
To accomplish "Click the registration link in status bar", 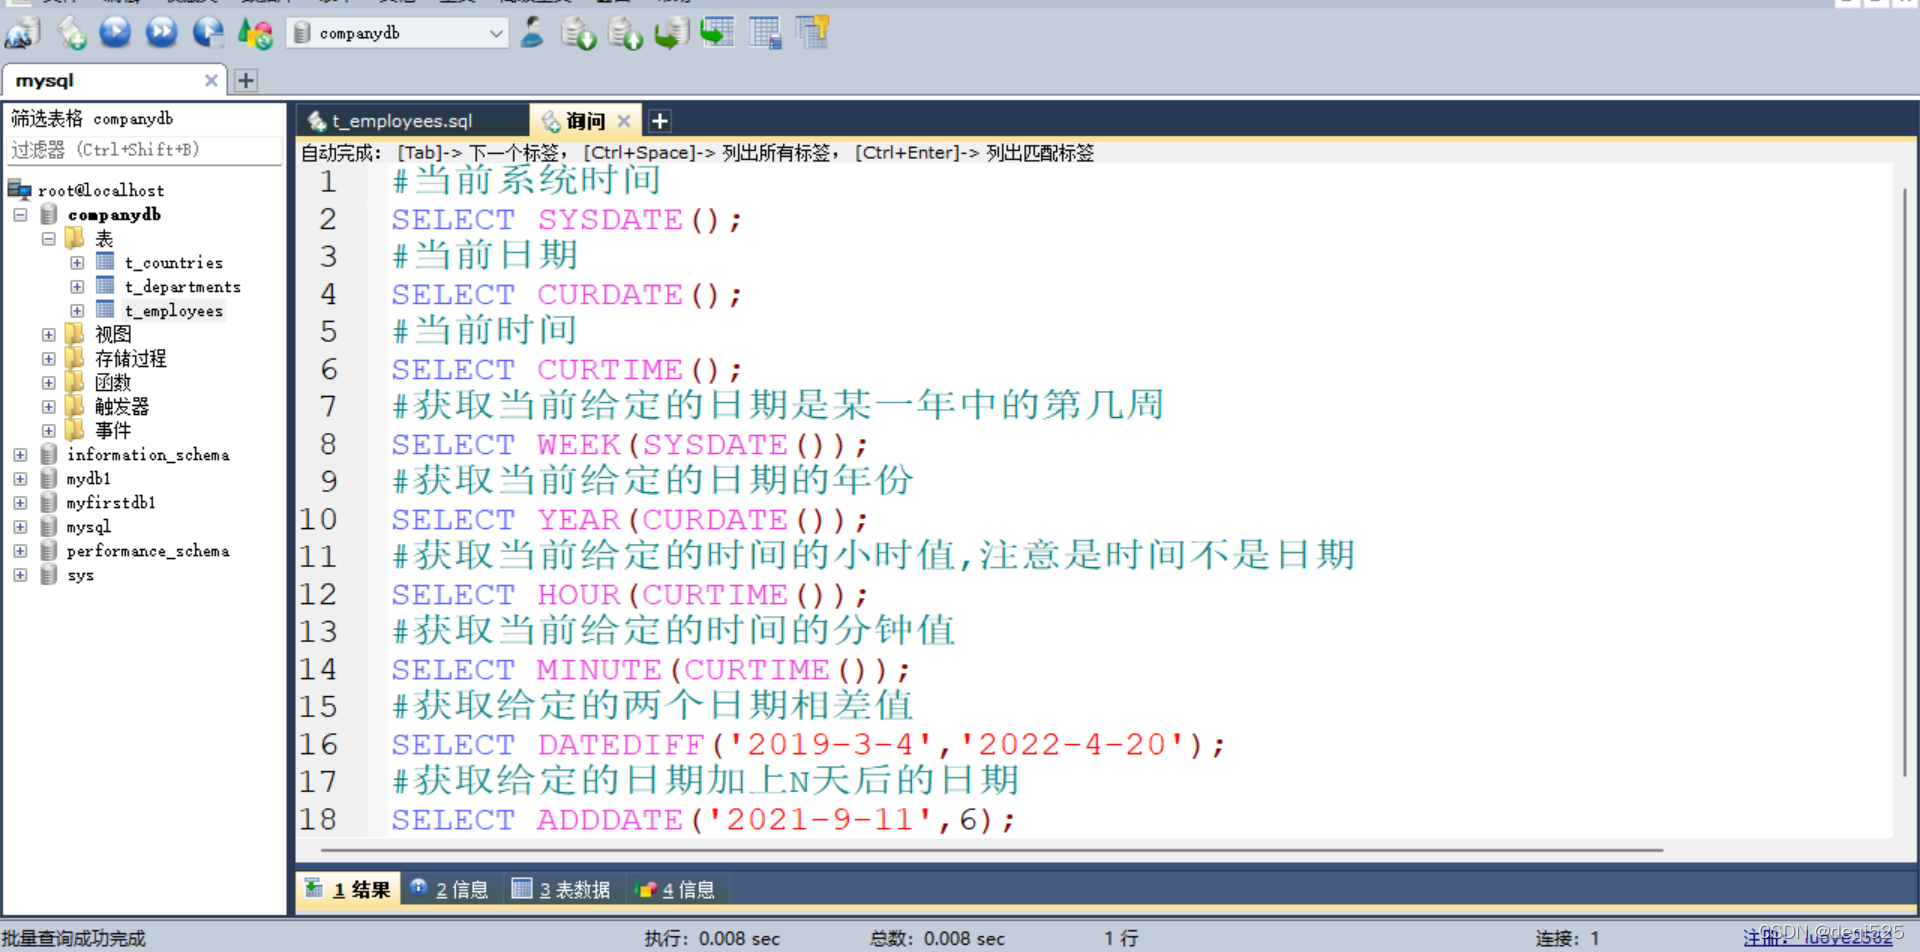I will pyautogui.click(x=1818, y=938).
